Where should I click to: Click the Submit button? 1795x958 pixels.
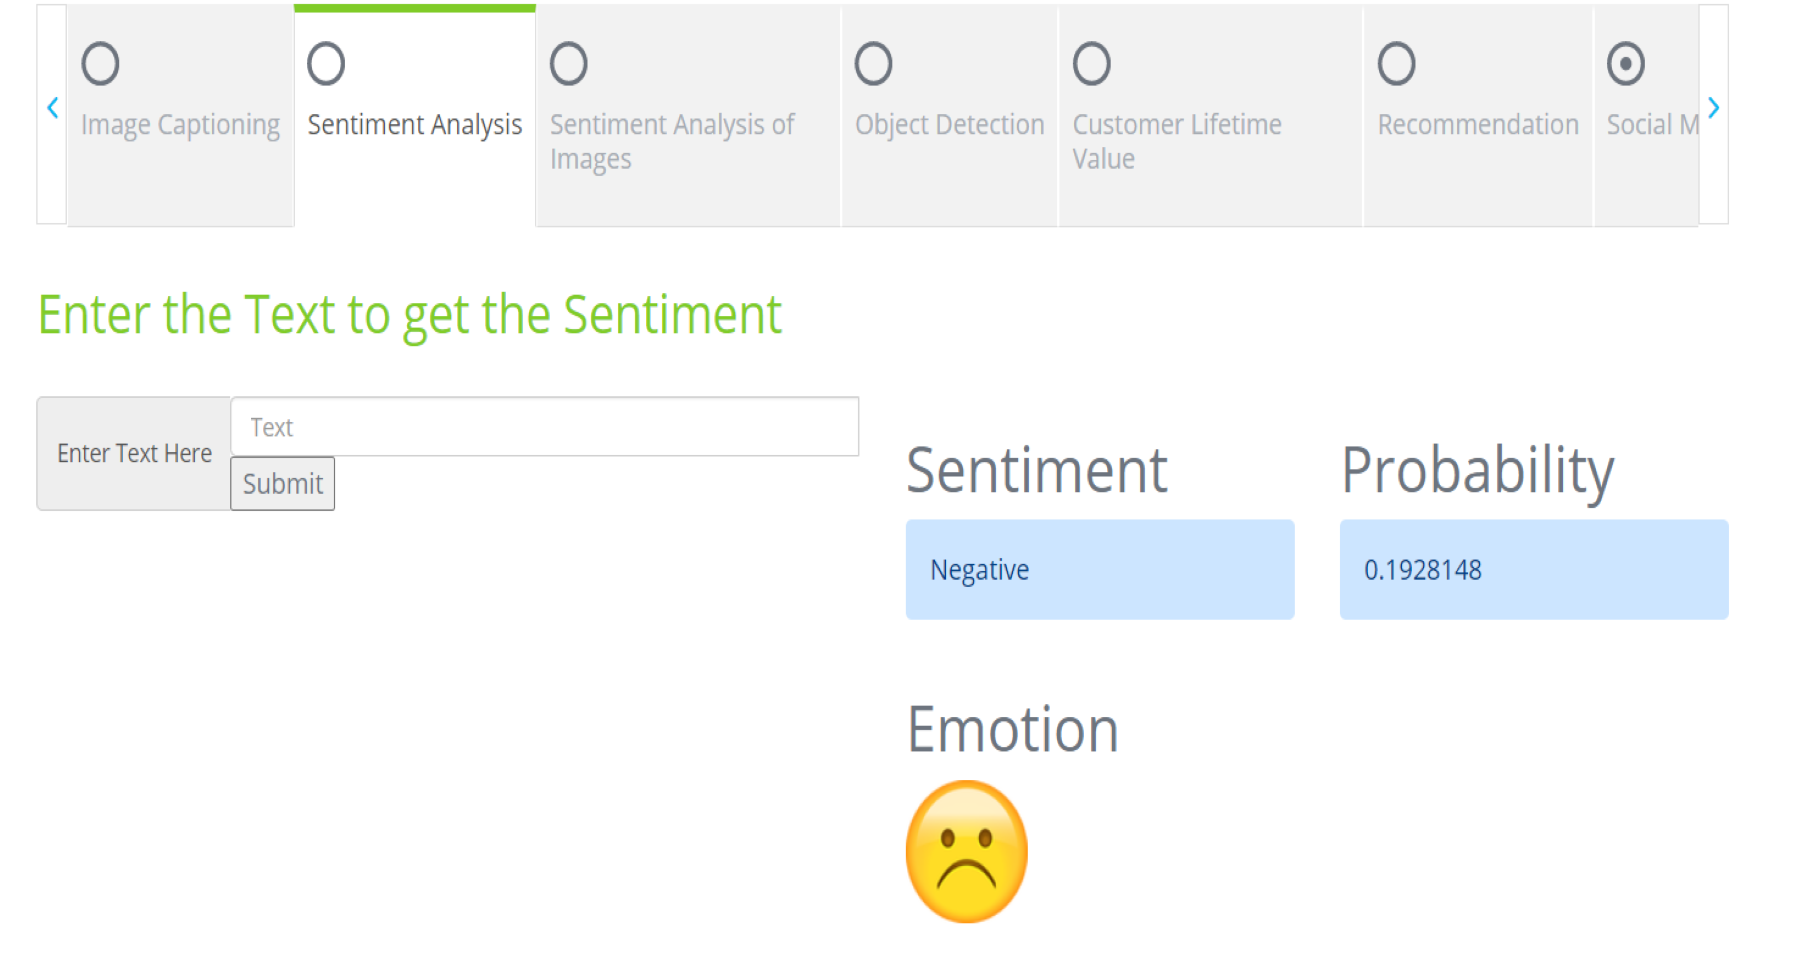[x=283, y=484]
